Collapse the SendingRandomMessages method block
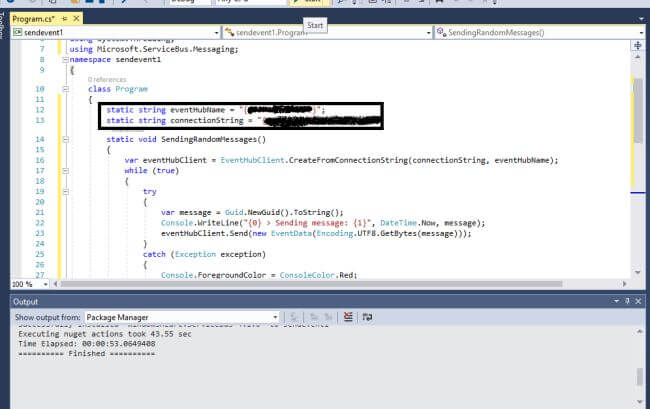 click(65, 139)
